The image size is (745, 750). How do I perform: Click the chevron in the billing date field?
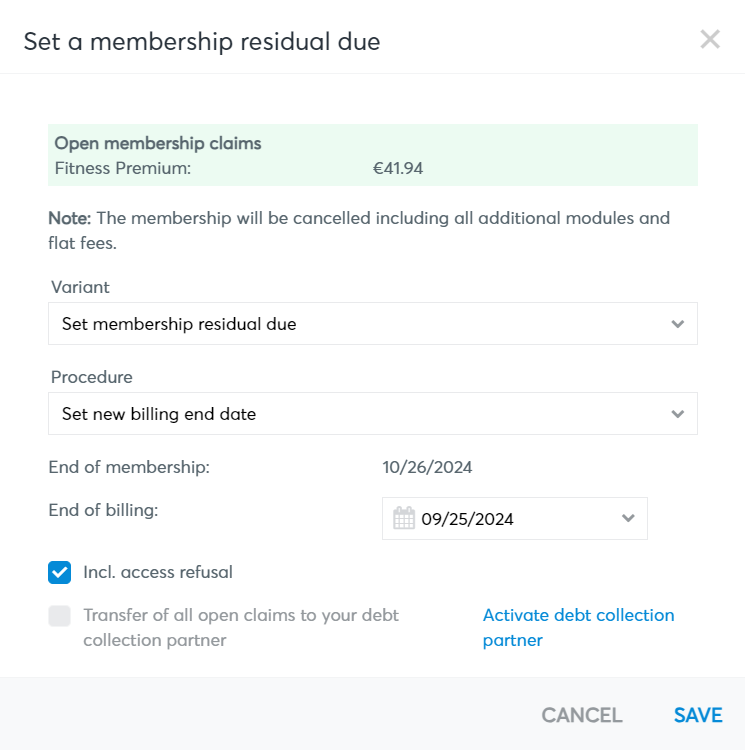pos(628,518)
